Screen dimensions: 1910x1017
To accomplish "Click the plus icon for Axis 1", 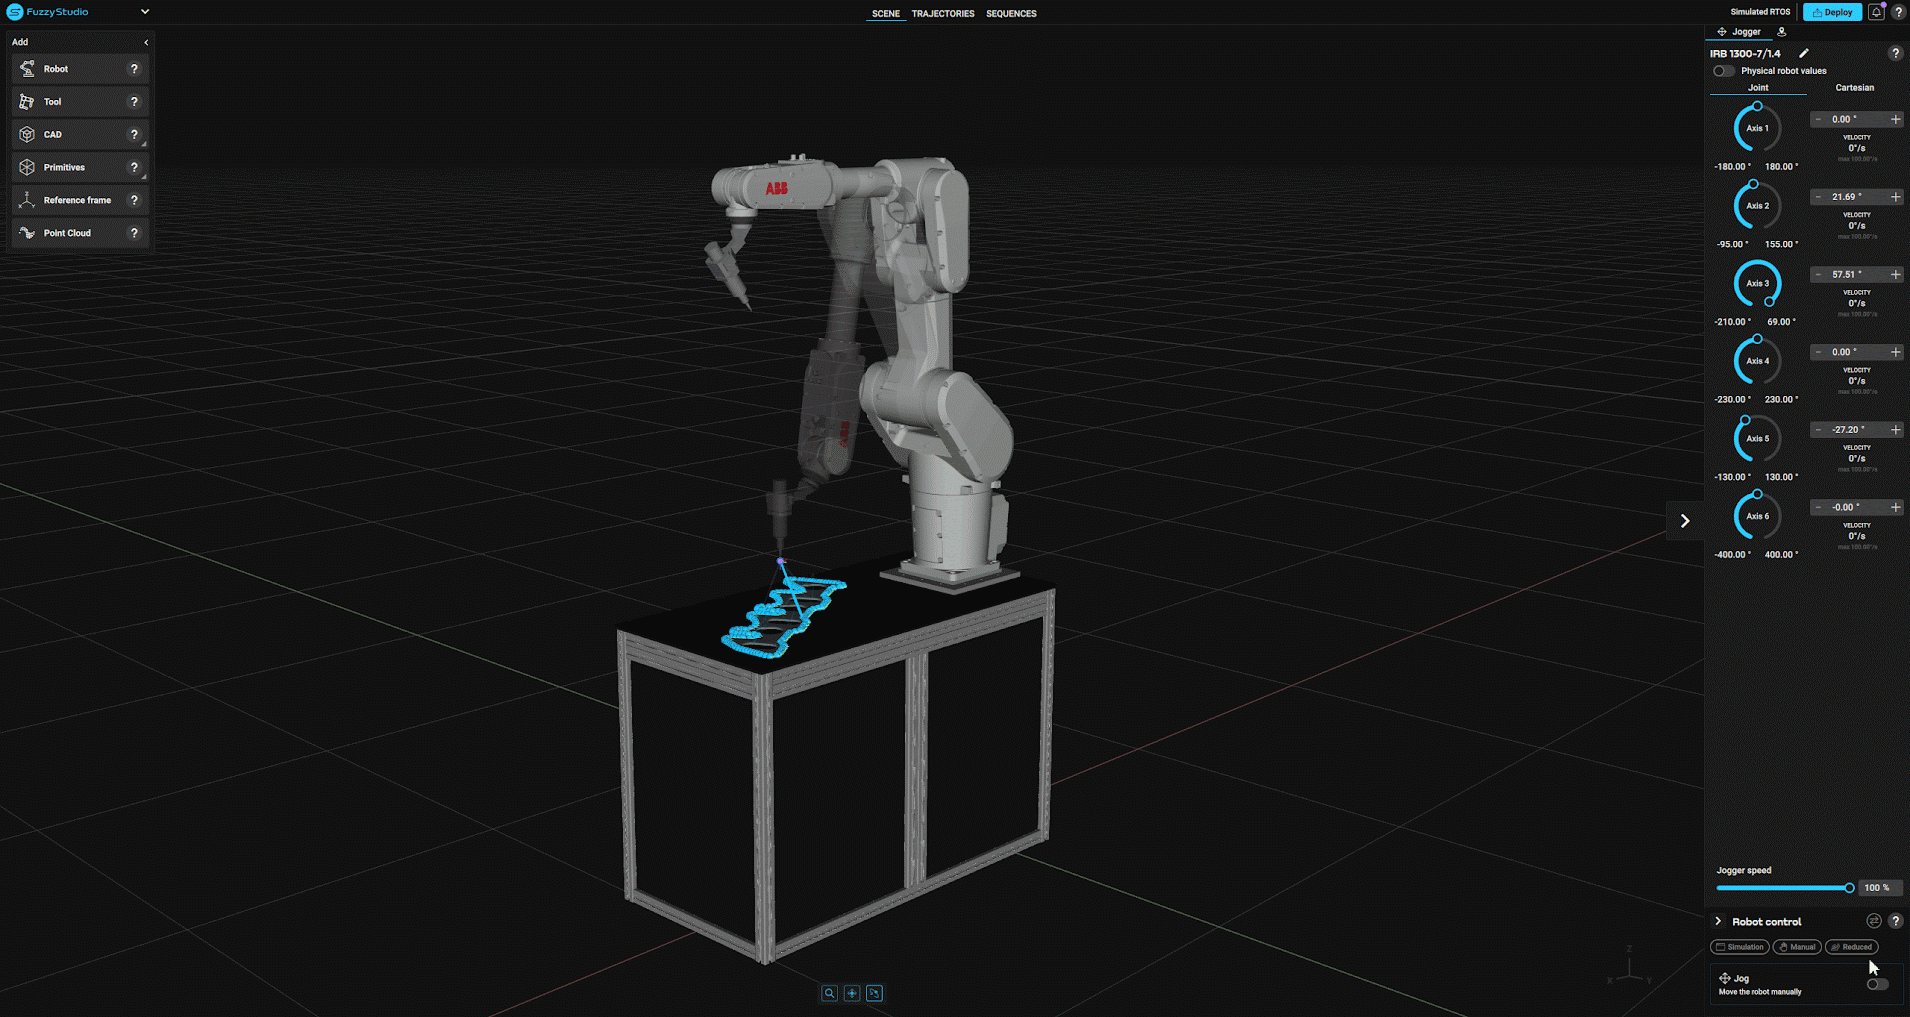I will coord(1895,119).
